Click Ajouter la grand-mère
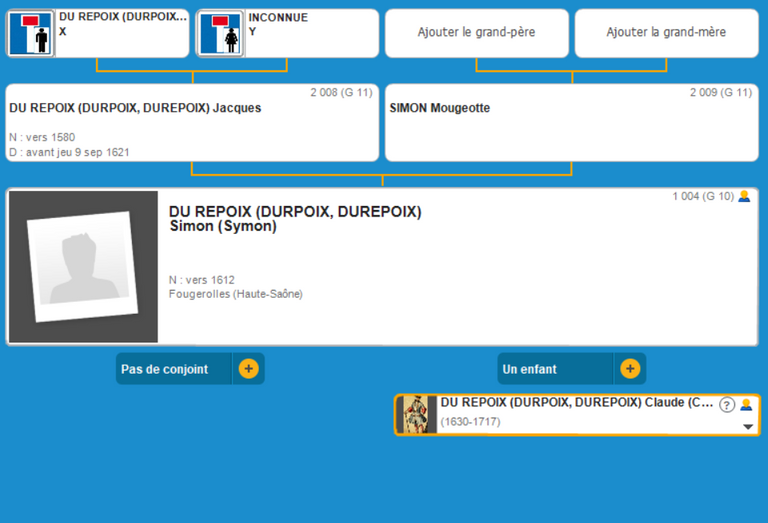Image resolution: width=768 pixels, height=523 pixels. (666, 33)
